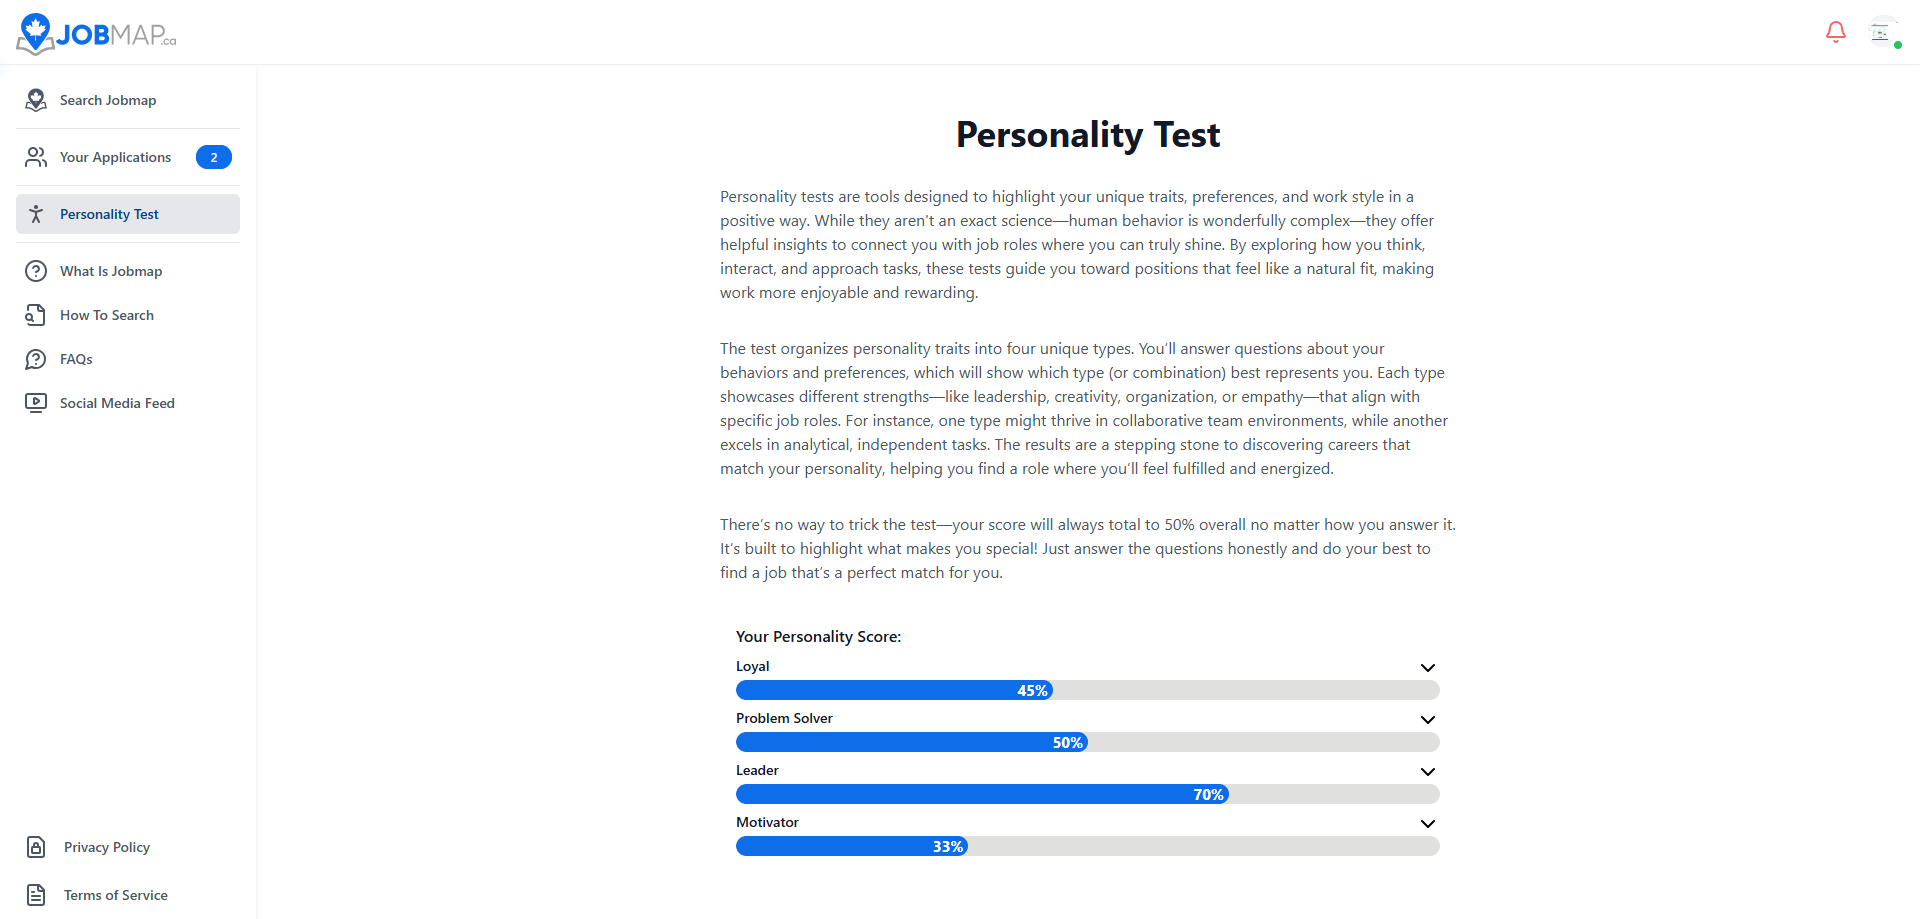Open the Terms of Service link

click(x=115, y=895)
